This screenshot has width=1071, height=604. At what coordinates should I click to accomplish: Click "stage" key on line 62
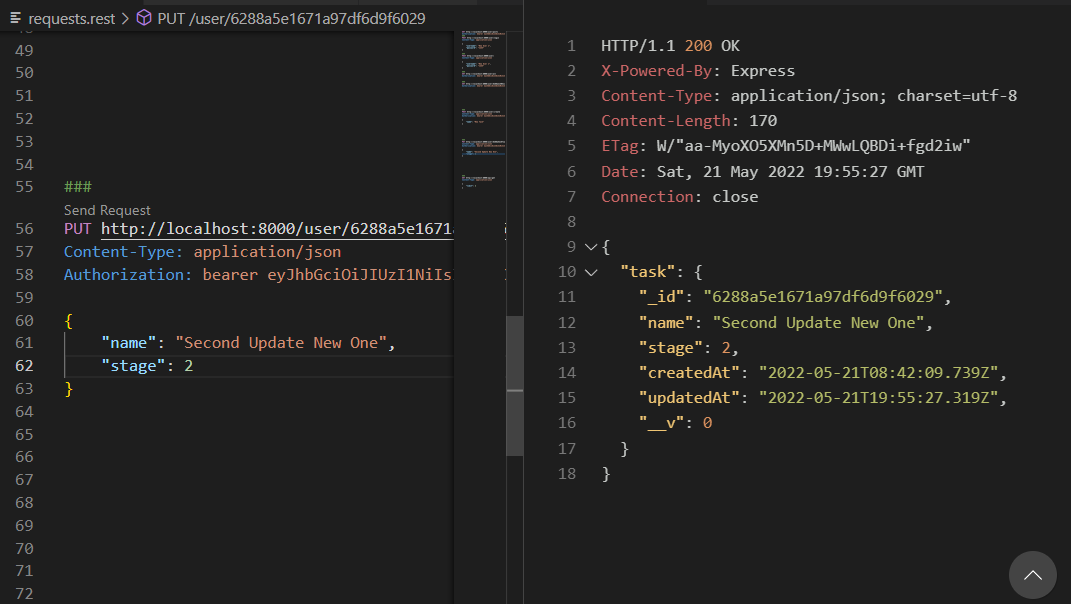click(133, 366)
